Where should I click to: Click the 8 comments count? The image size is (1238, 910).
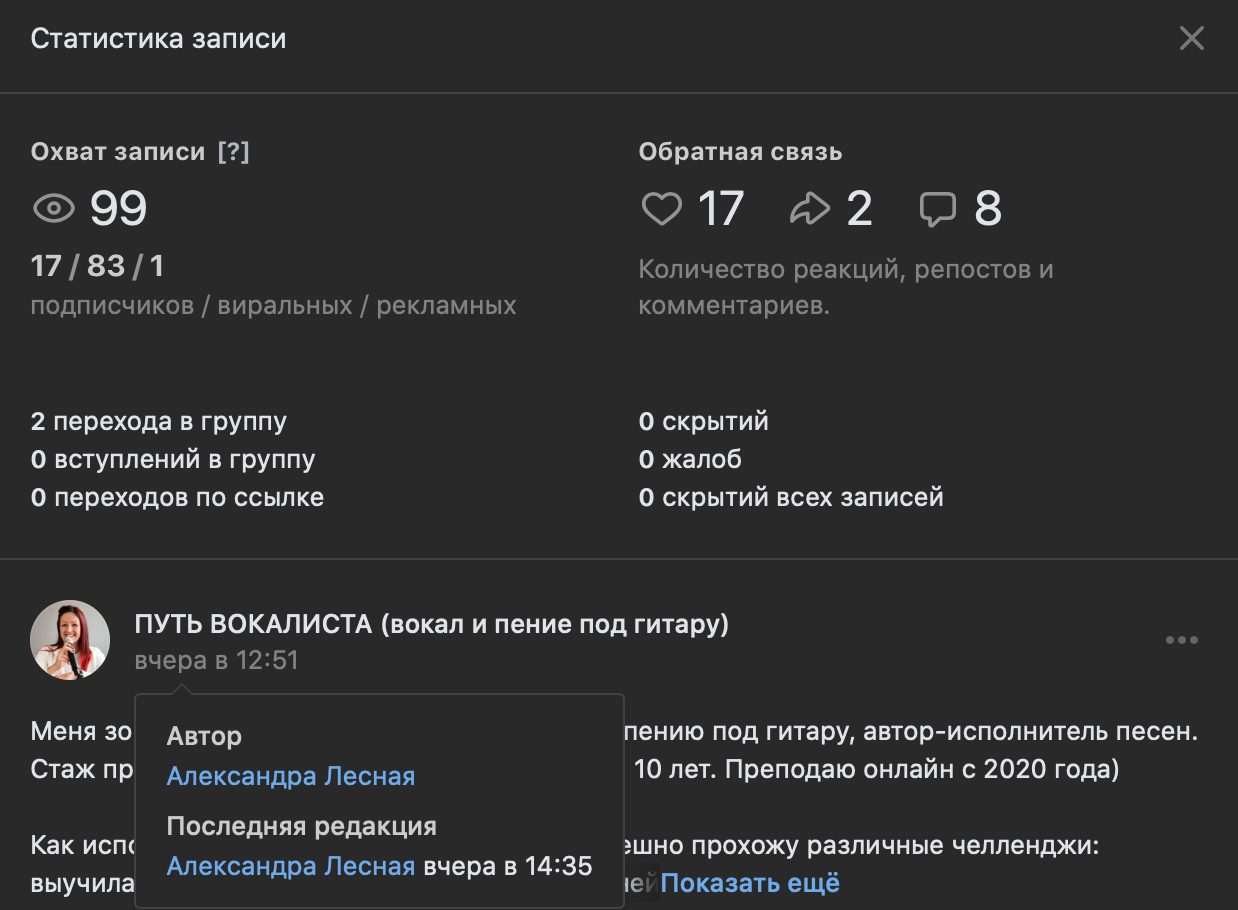(987, 209)
